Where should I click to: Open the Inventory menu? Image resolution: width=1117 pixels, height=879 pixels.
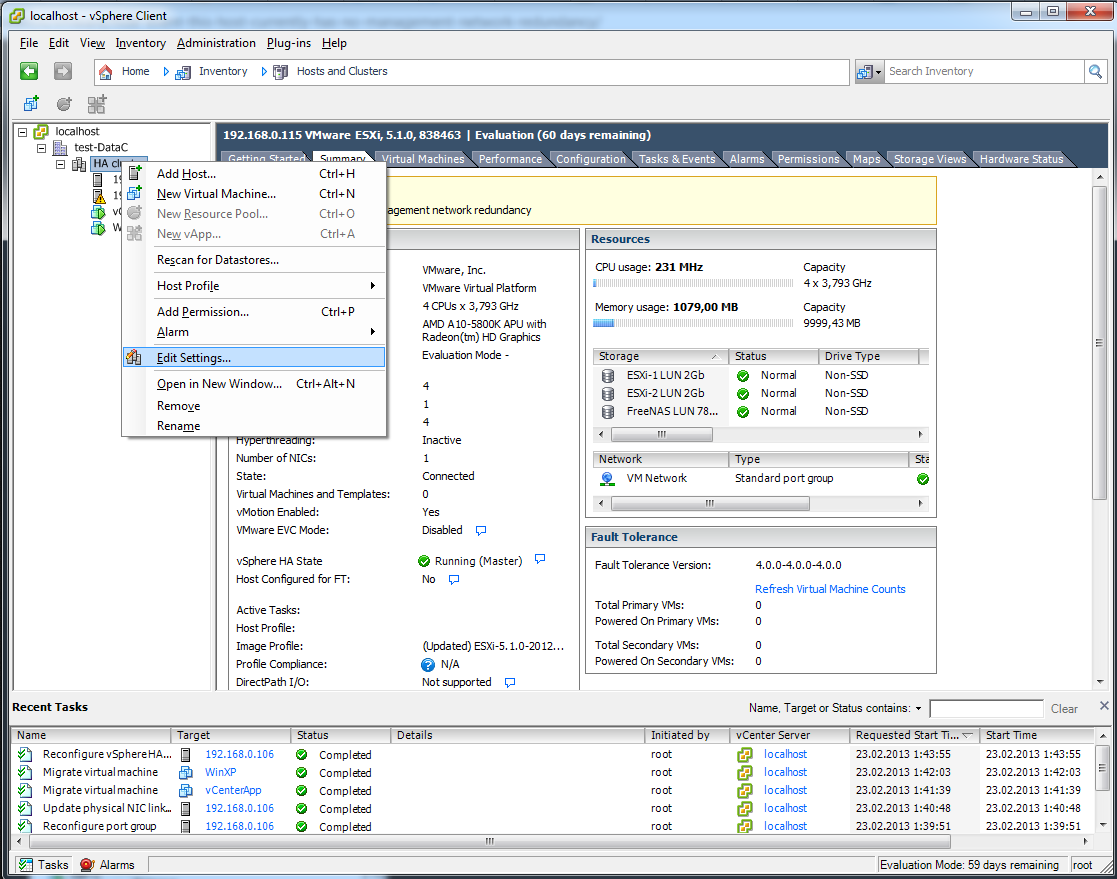[140, 43]
